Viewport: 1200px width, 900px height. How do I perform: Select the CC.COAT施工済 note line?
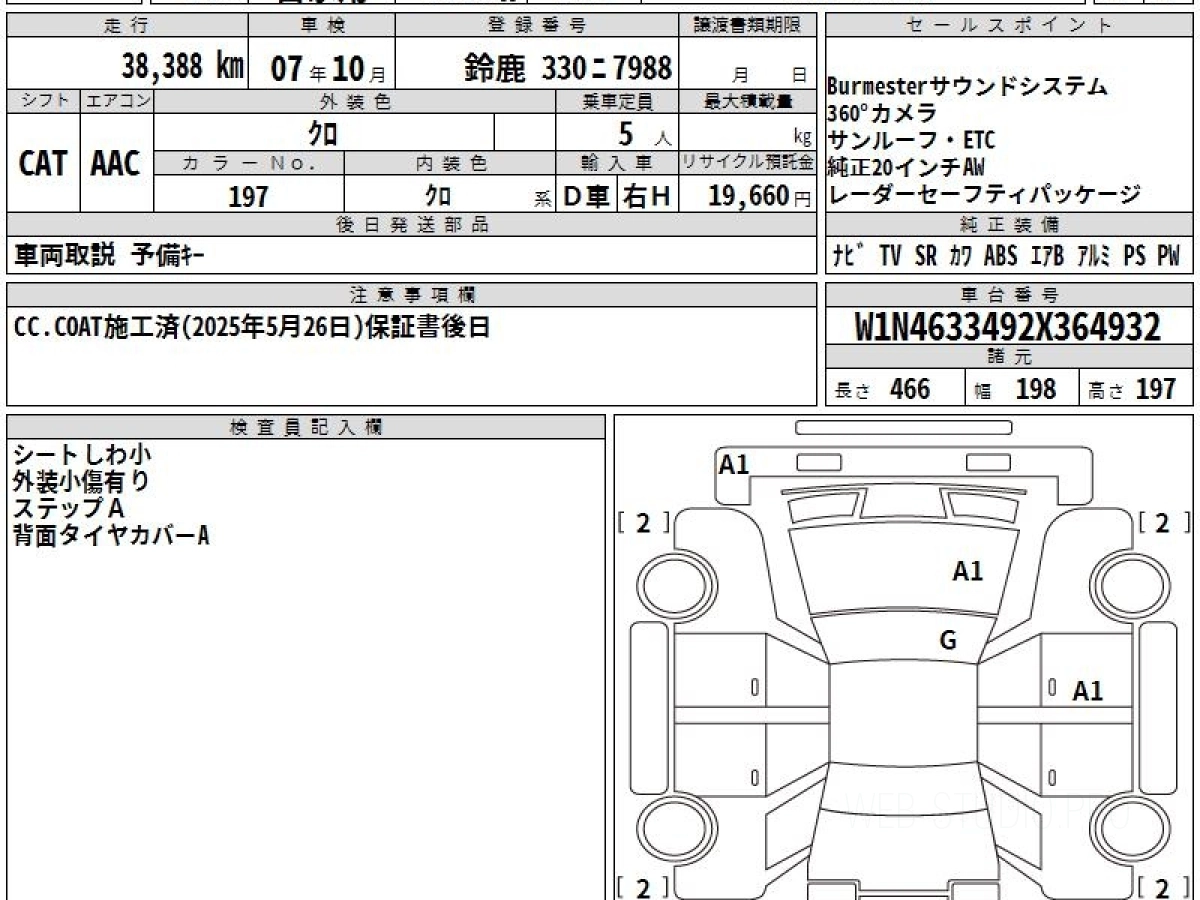(x=252, y=327)
